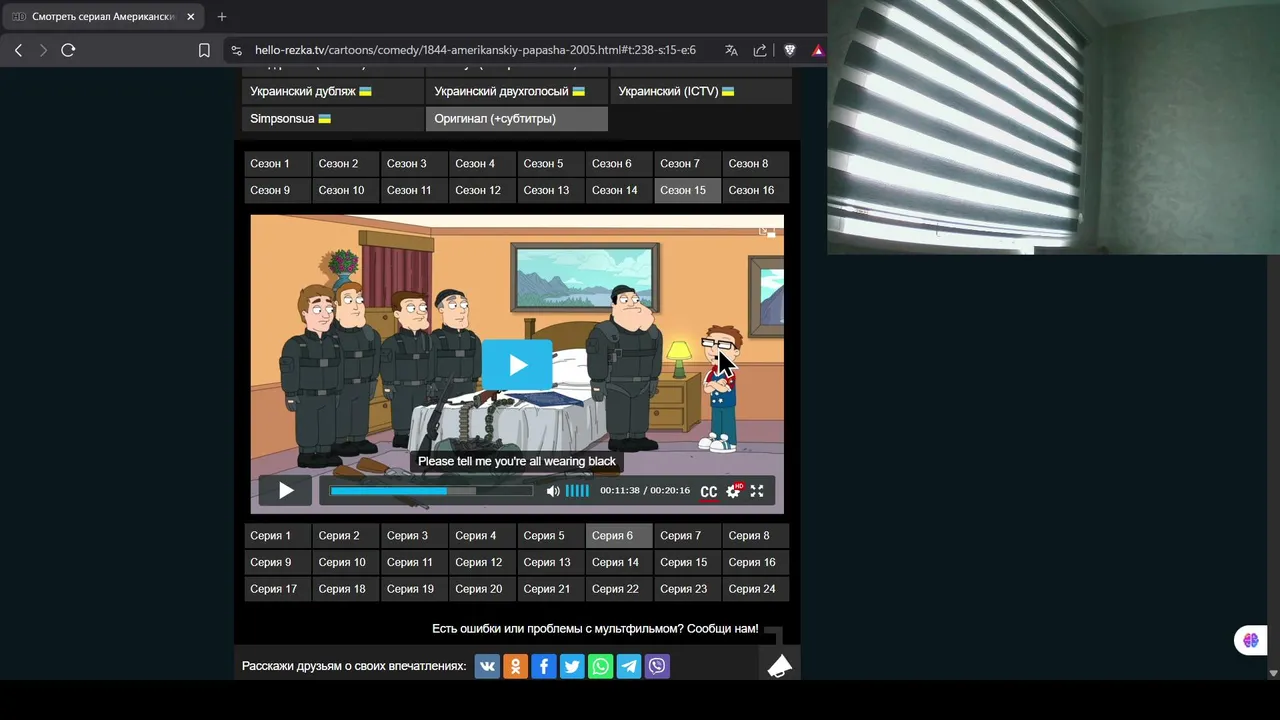Bookmark this page with the bookmark icon

pos(204,50)
